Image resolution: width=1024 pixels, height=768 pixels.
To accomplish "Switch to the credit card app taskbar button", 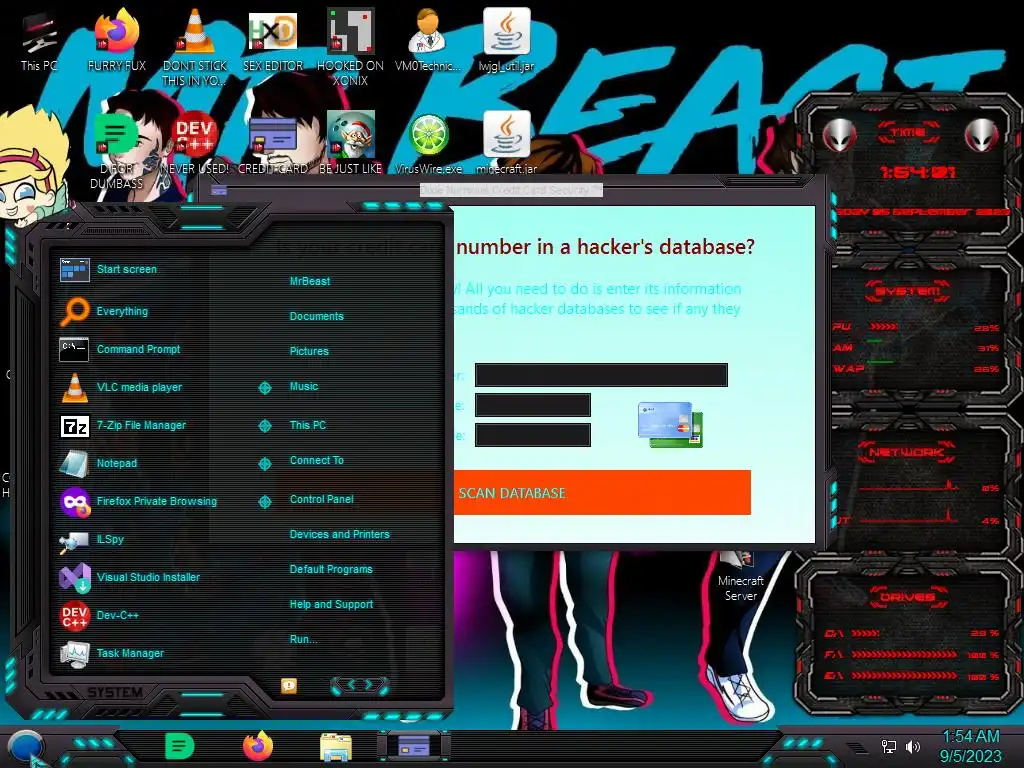I will tap(413, 746).
